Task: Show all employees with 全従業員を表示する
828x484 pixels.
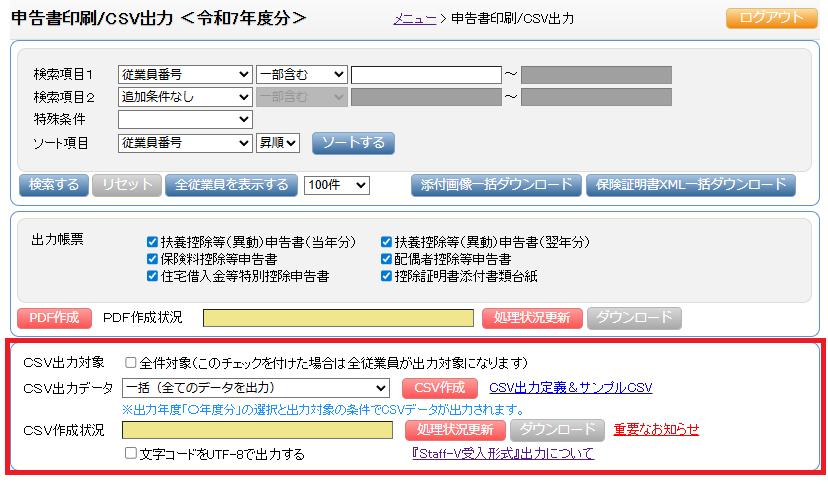Action: click(231, 185)
